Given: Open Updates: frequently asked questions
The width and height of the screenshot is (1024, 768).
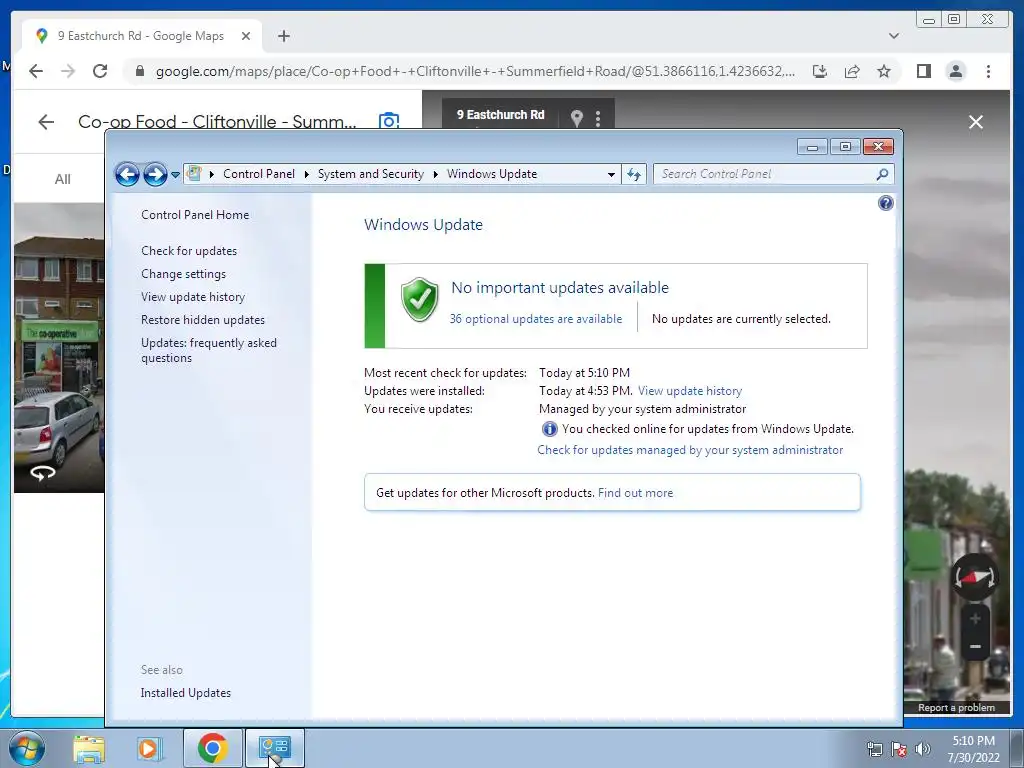Looking at the screenshot, I should tap(208, 350).
